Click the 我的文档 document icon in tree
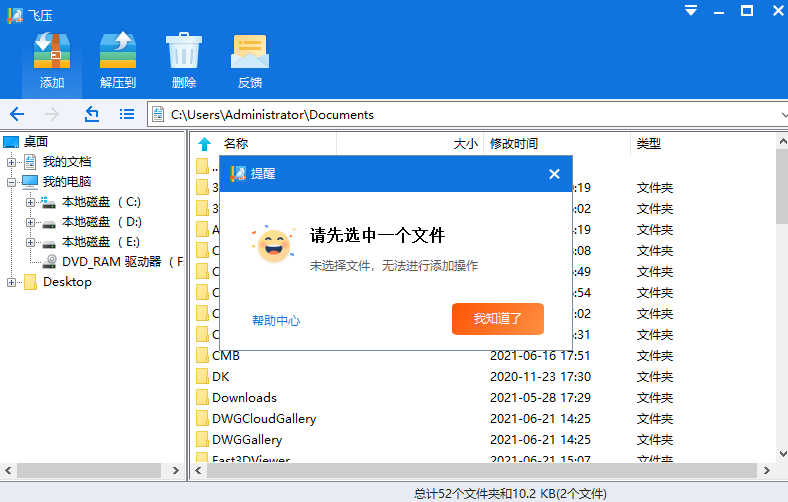The image size is (788, 502). (30, 162)
